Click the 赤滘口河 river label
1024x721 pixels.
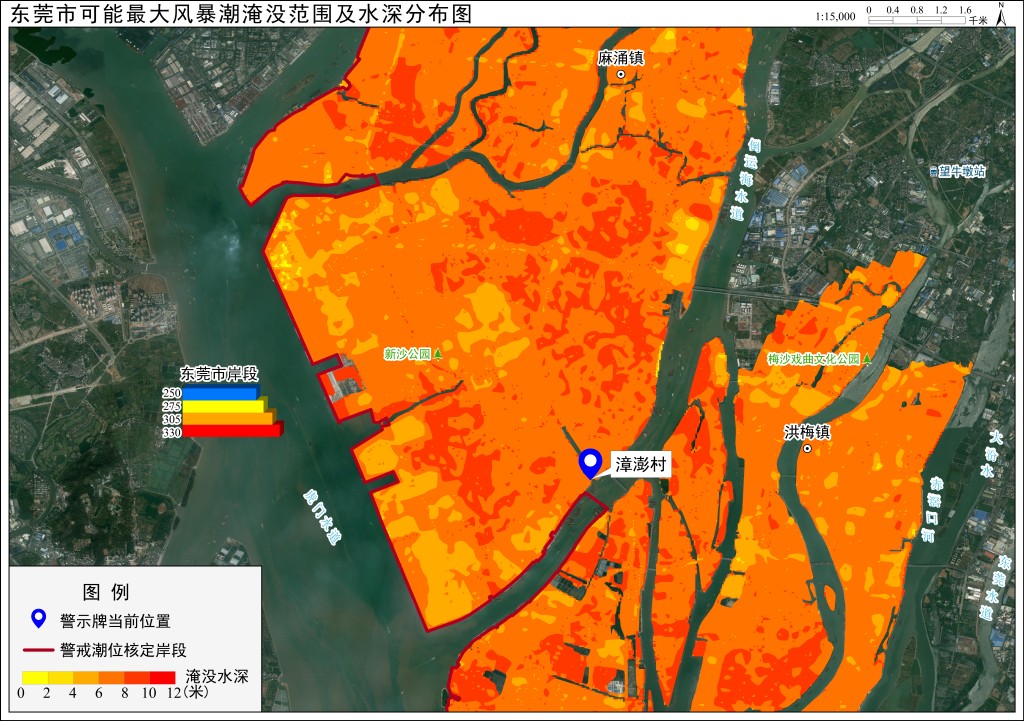[933, 509]
